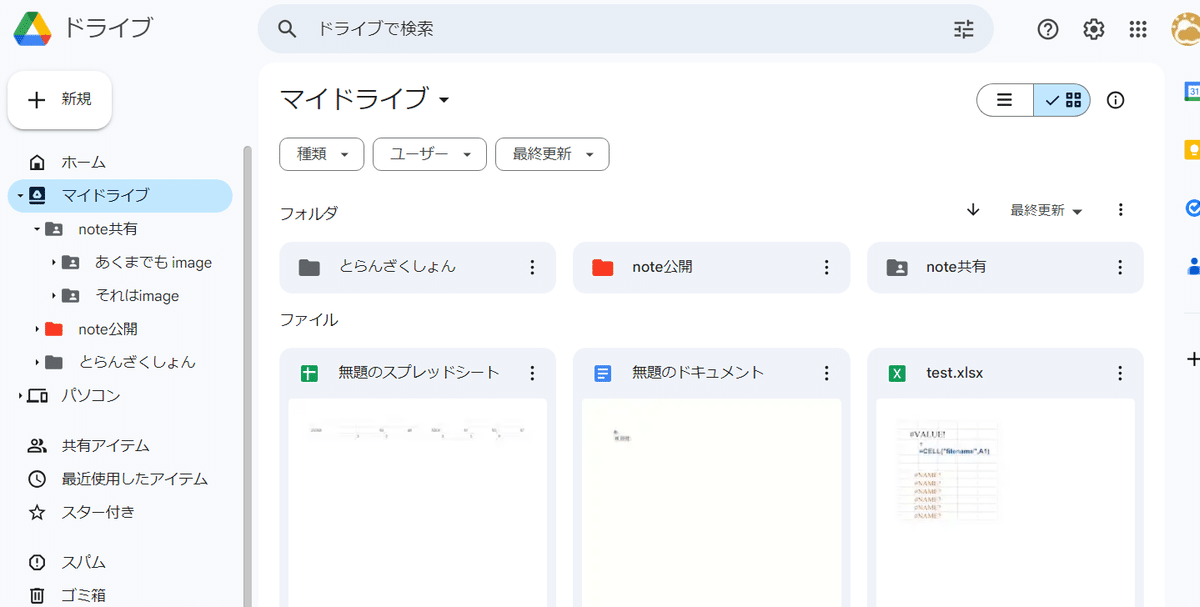The height and width of the screenshot is (607, 1200).
Task: Open the Google apps grid
Action: pos(1138,29)
